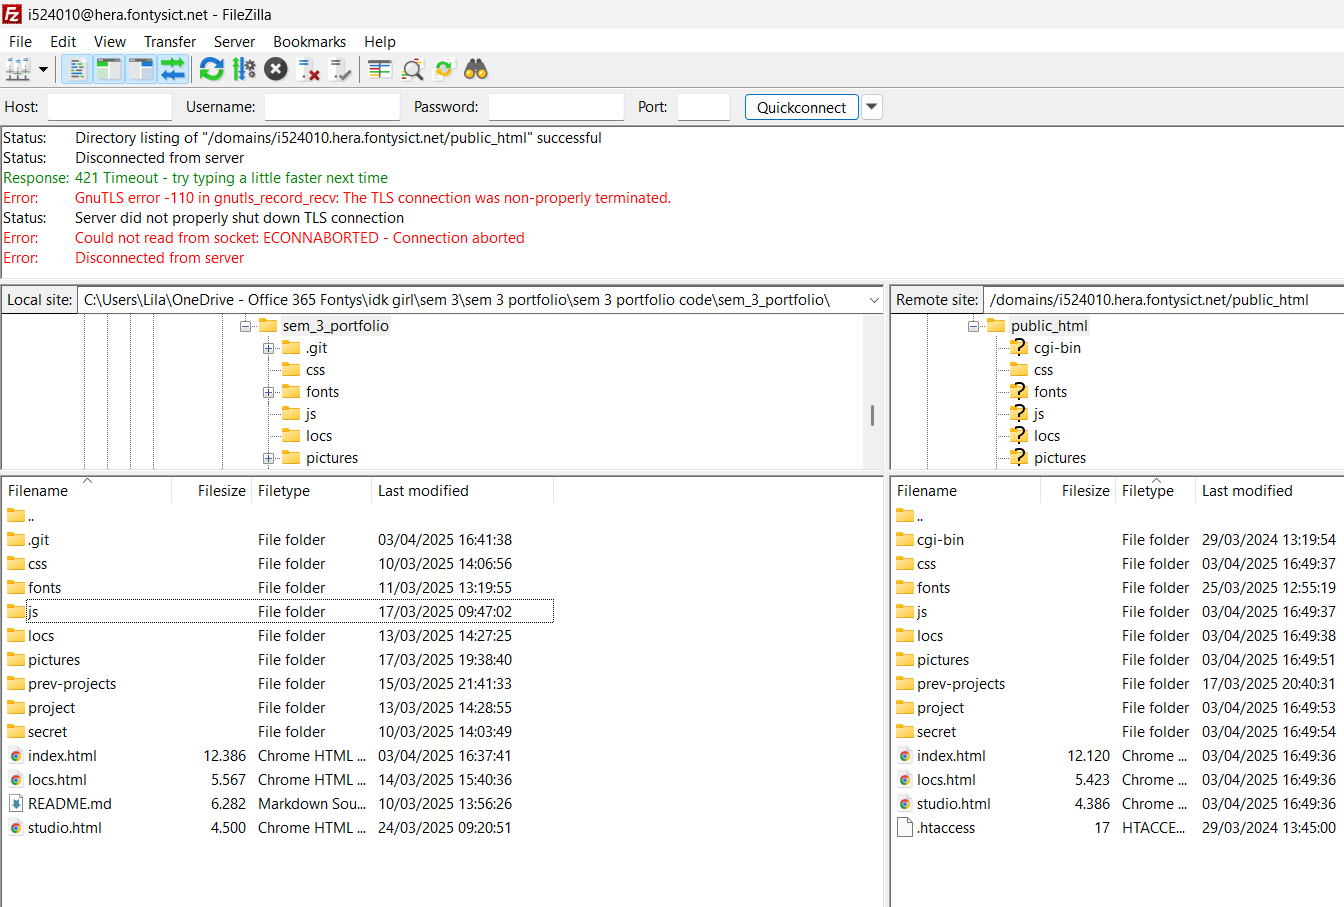Collapse the sem_3_portfolio local tree node
Viewport: 1344px width, 907px height.
pos(245,326)
